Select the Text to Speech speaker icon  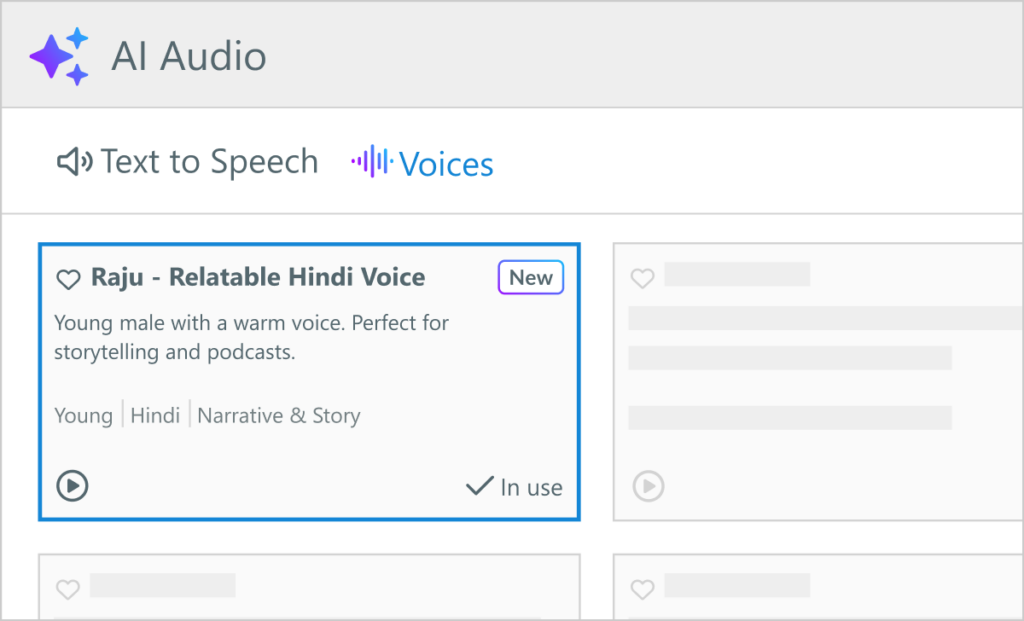[75, 160]
